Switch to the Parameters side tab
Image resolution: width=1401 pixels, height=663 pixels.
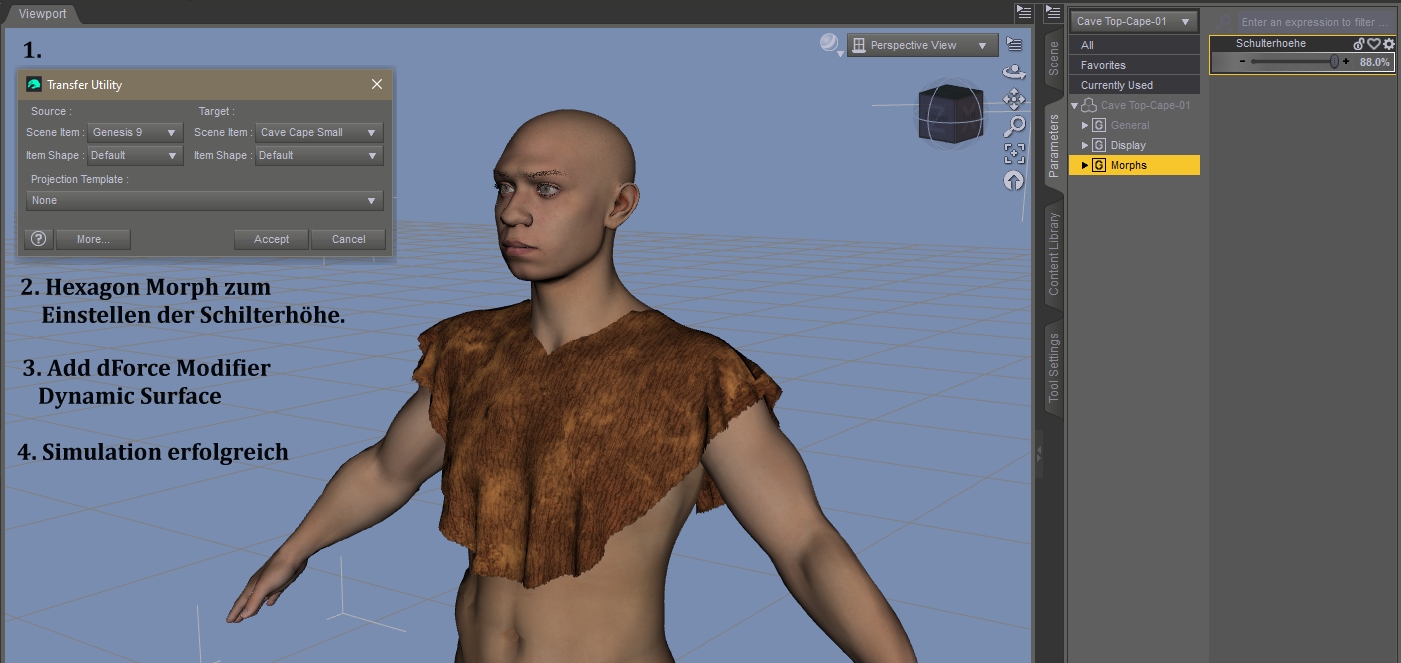1053,146
